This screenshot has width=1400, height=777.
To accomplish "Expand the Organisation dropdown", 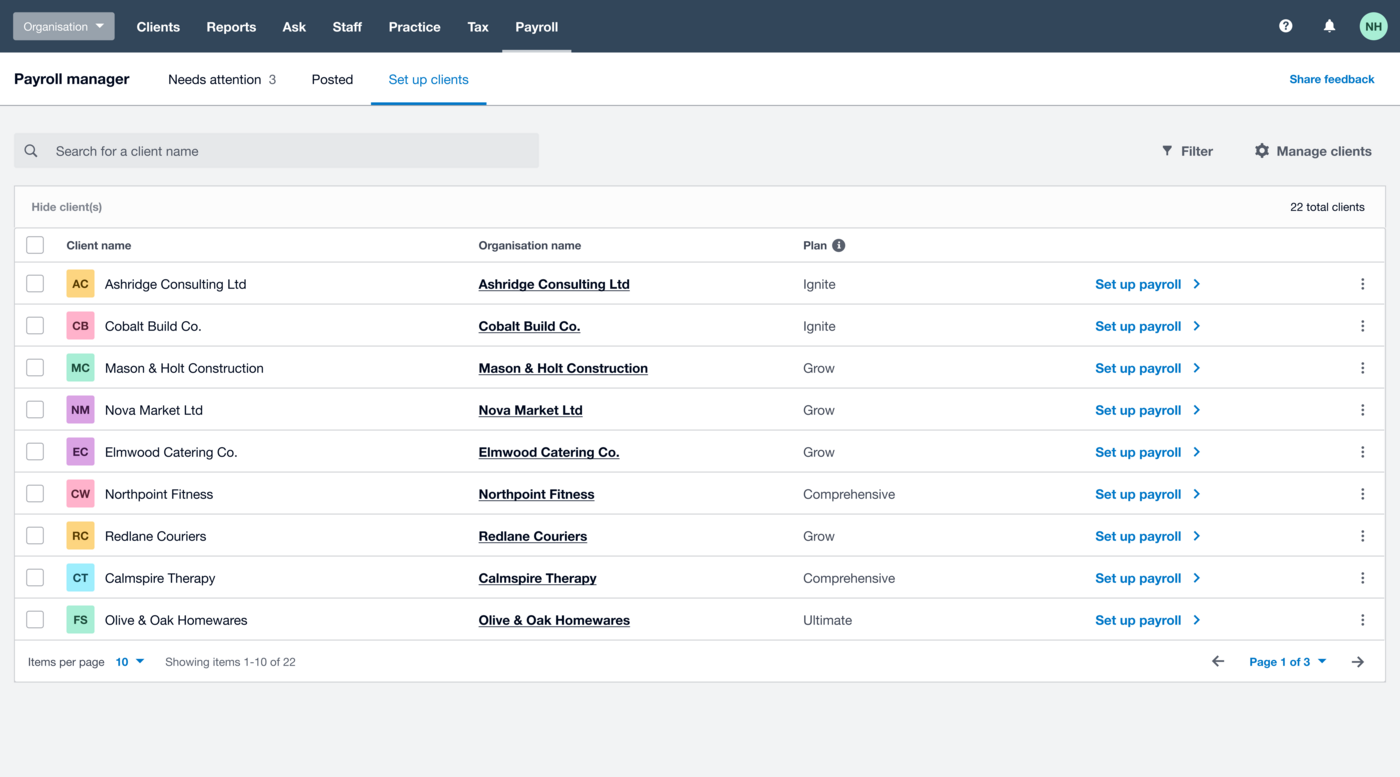I will (x=64, y=27).
